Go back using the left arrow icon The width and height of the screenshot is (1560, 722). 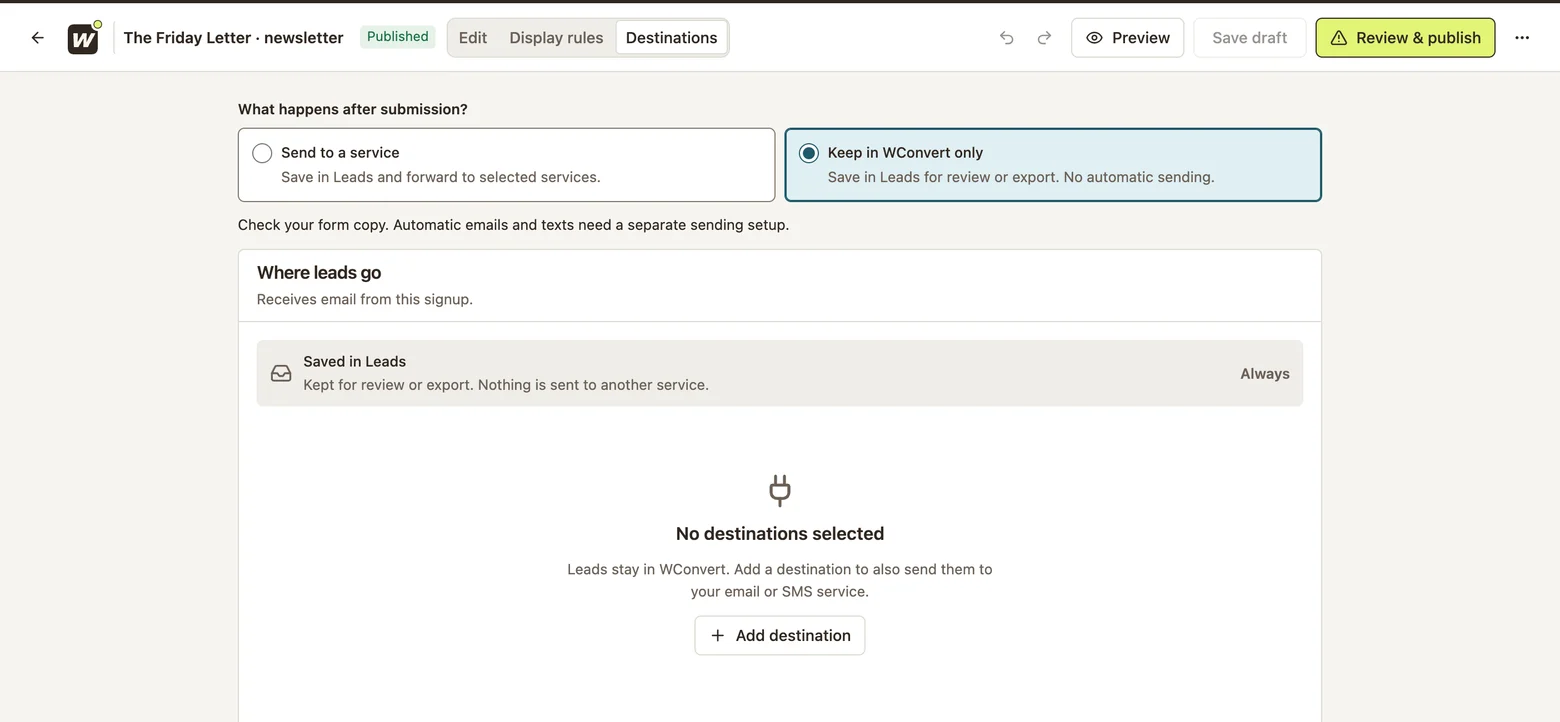[x=37, y=38]
